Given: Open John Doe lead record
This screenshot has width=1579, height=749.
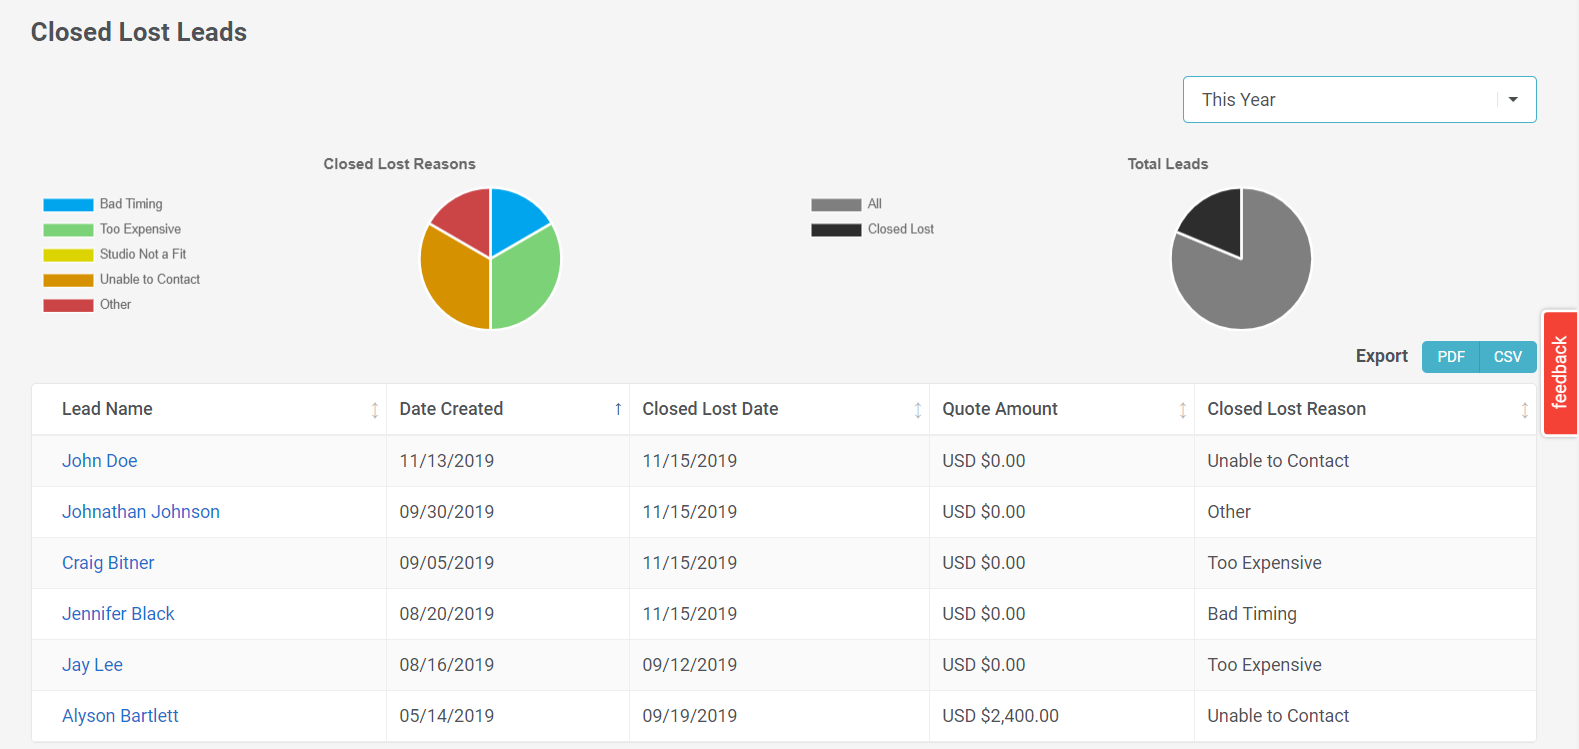Looking at the screenshot, I should point(99,461).
